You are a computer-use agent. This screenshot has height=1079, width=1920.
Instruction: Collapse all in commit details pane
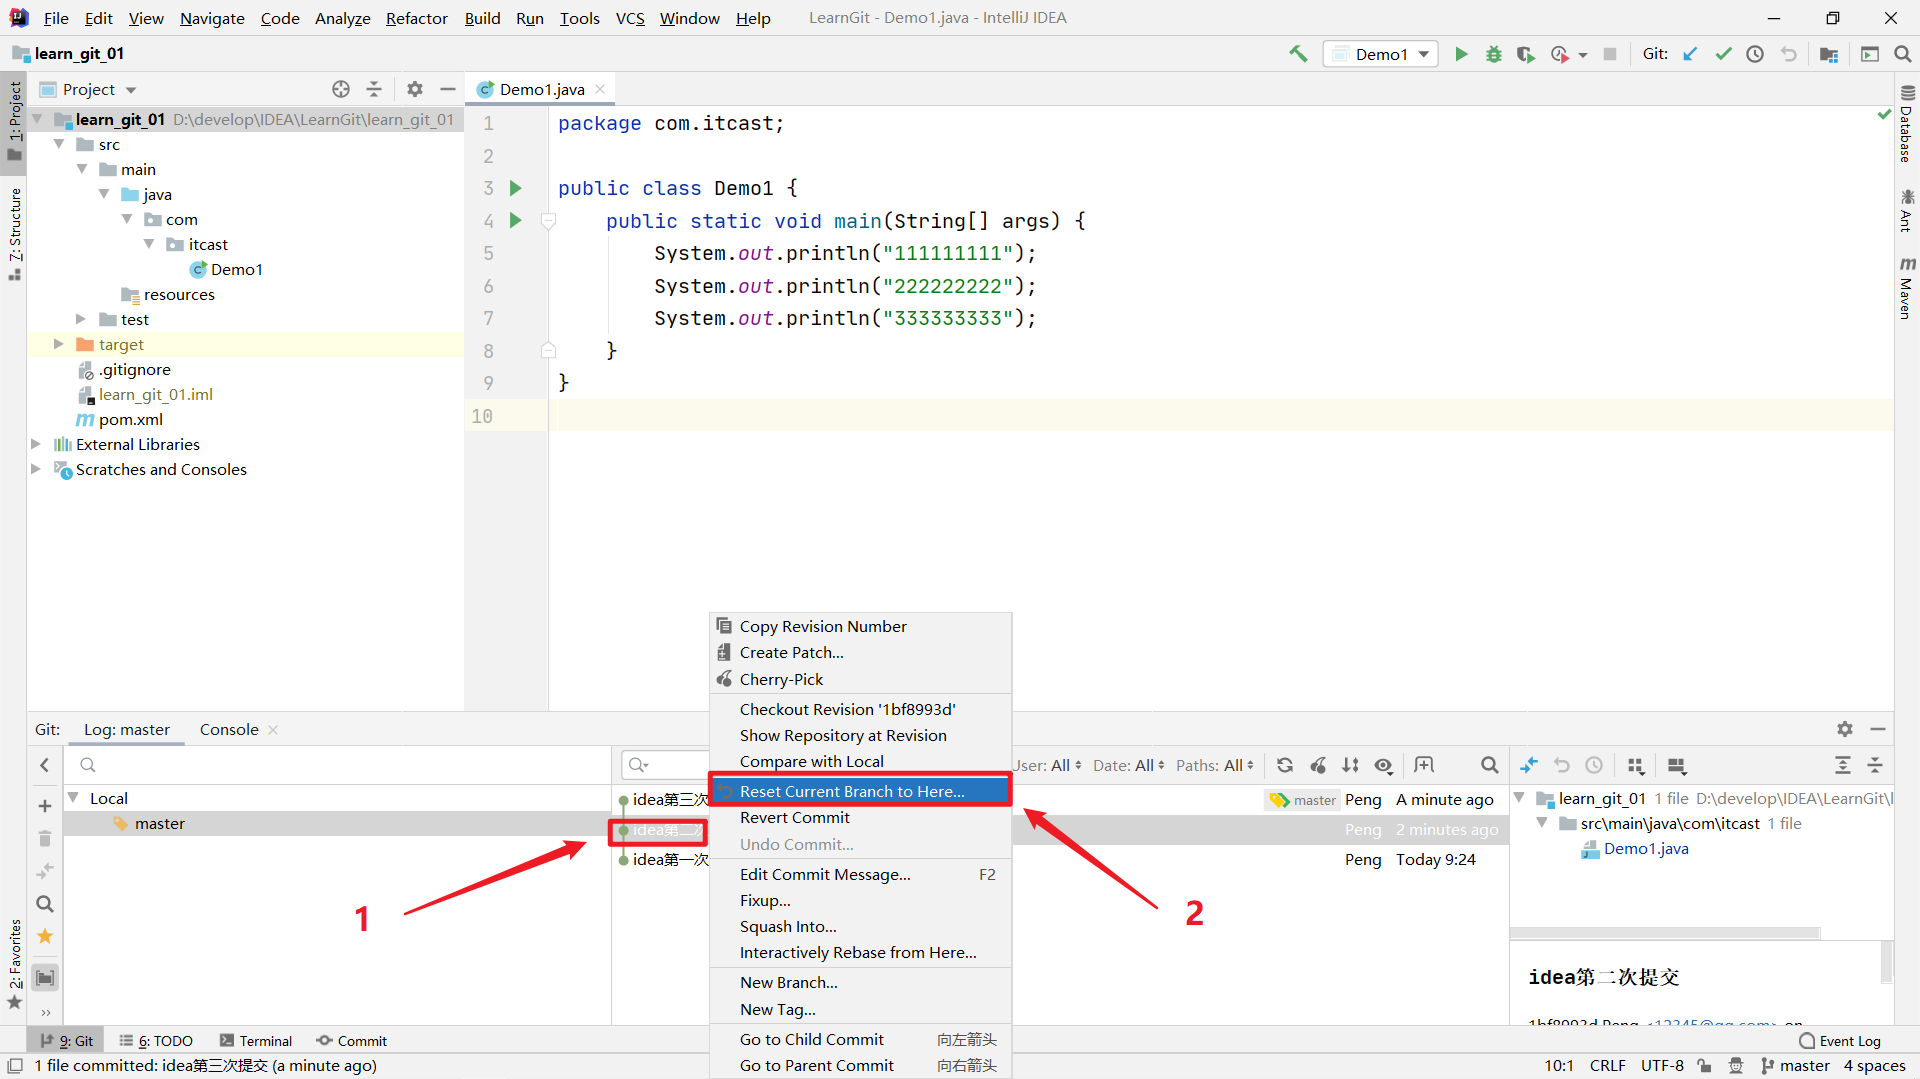[1875, 765]
